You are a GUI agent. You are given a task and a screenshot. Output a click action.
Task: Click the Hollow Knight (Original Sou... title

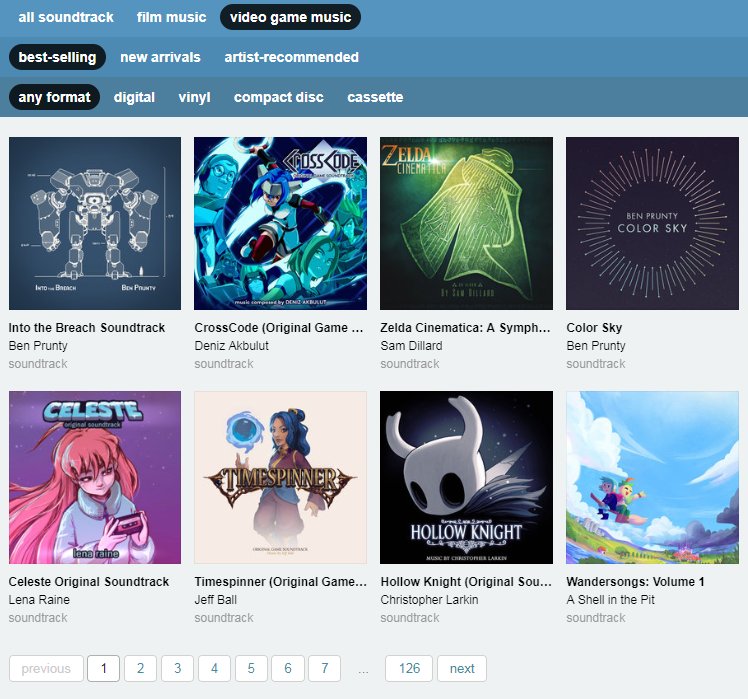pyautogui.click(x=466, y=582)
